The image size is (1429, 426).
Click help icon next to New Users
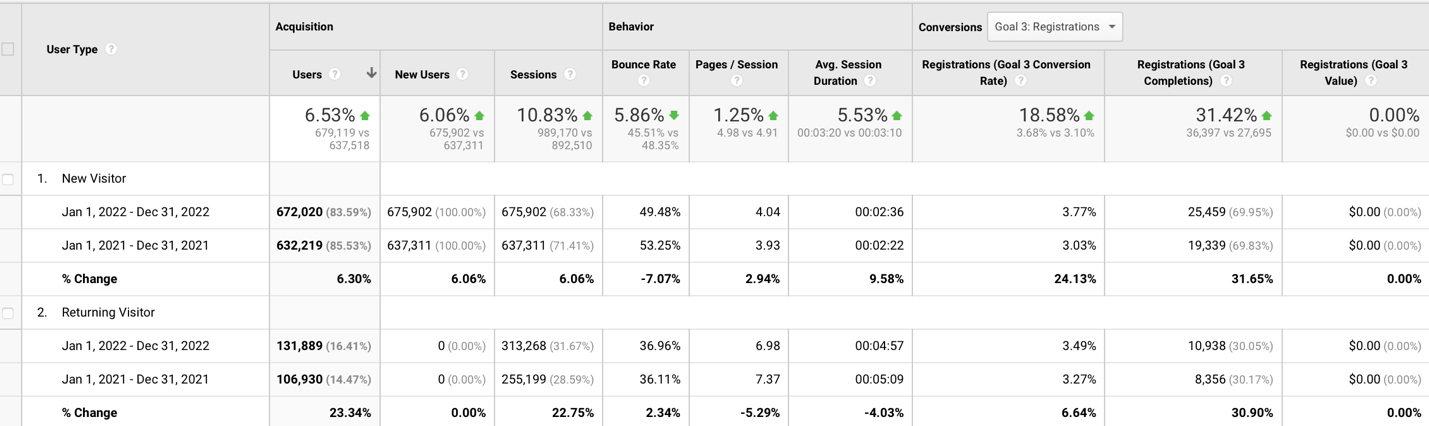(x=462, y=74)
